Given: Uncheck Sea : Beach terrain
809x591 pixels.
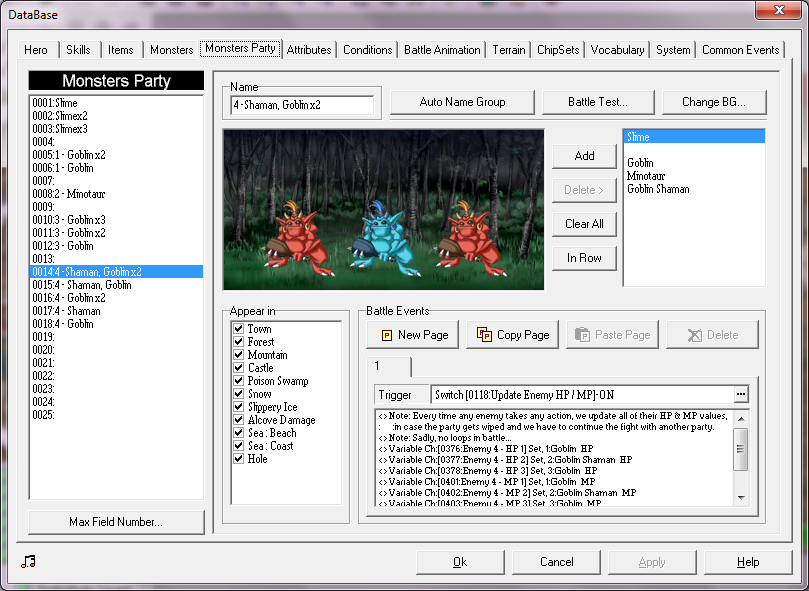Looking at the screenshot, I should pyautogui.click(x=238, y=433).
